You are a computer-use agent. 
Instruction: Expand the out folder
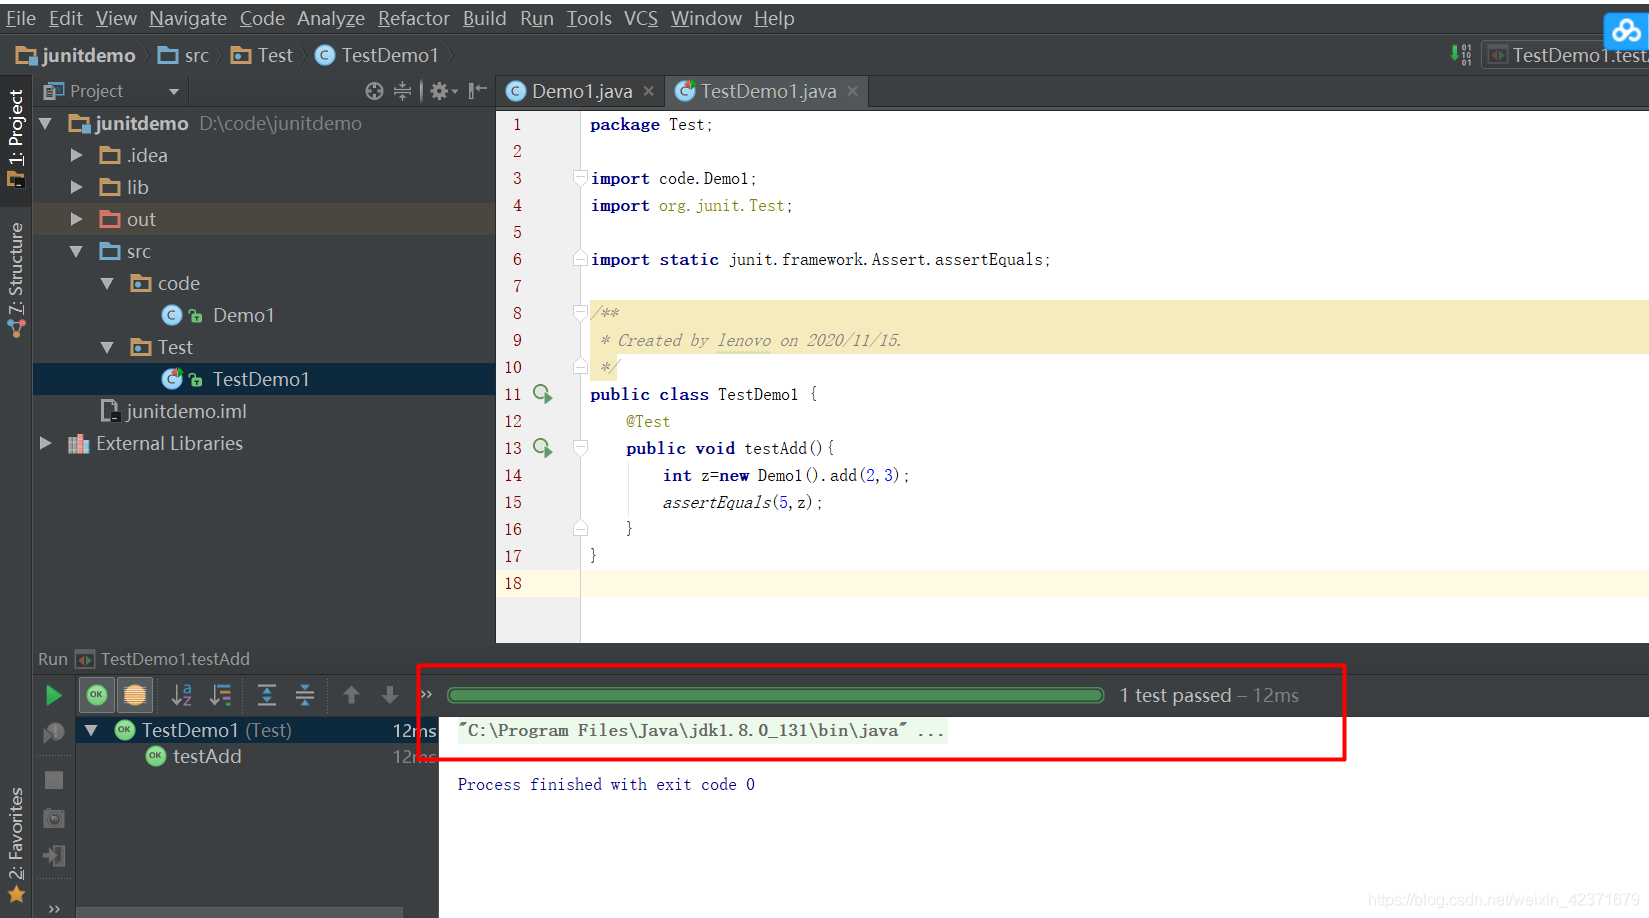76,219
